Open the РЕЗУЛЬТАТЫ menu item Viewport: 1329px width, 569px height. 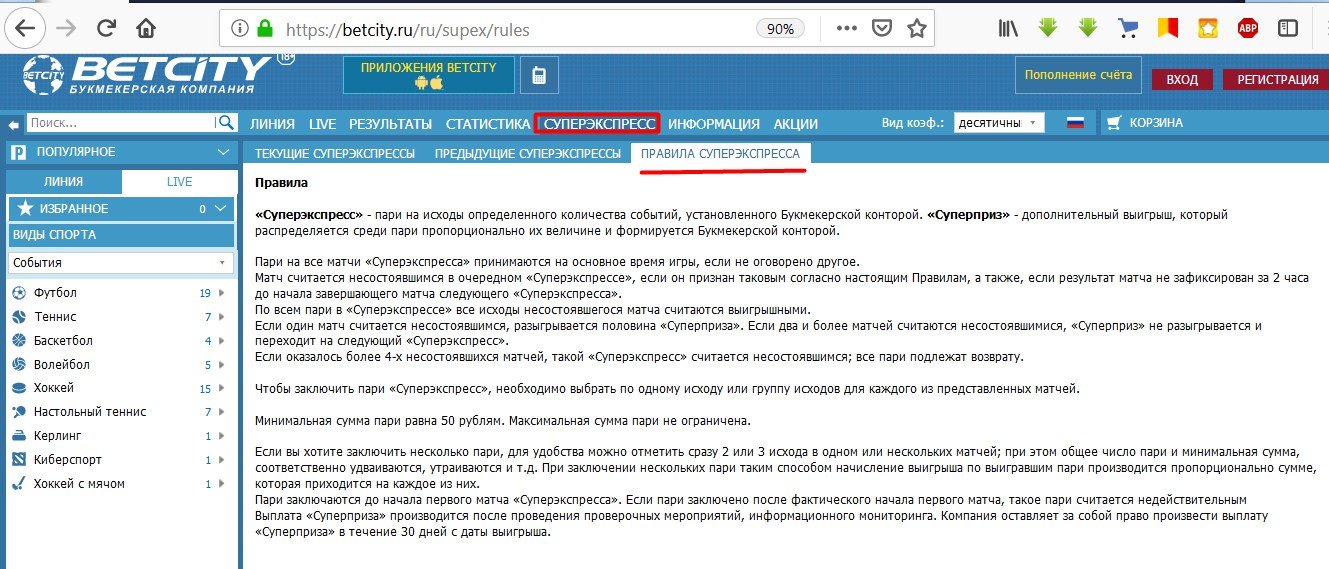tap(390, 124)
